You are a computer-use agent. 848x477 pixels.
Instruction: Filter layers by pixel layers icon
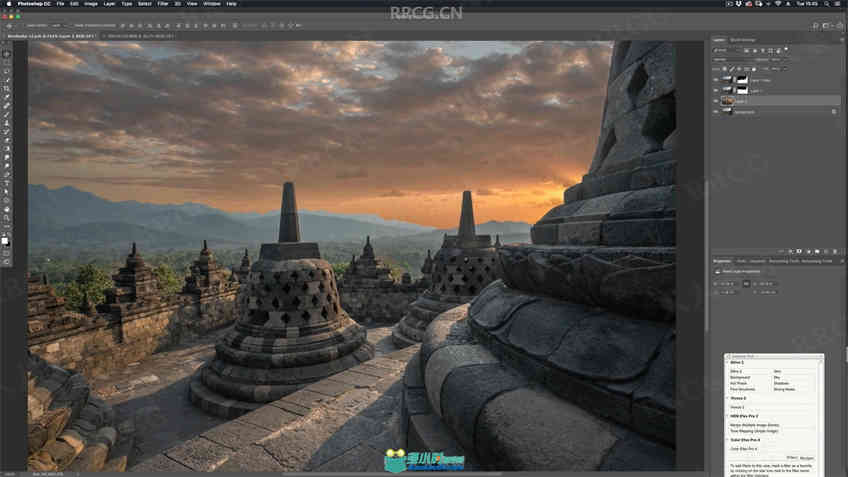pyautogui.click(x=747, y=50)
